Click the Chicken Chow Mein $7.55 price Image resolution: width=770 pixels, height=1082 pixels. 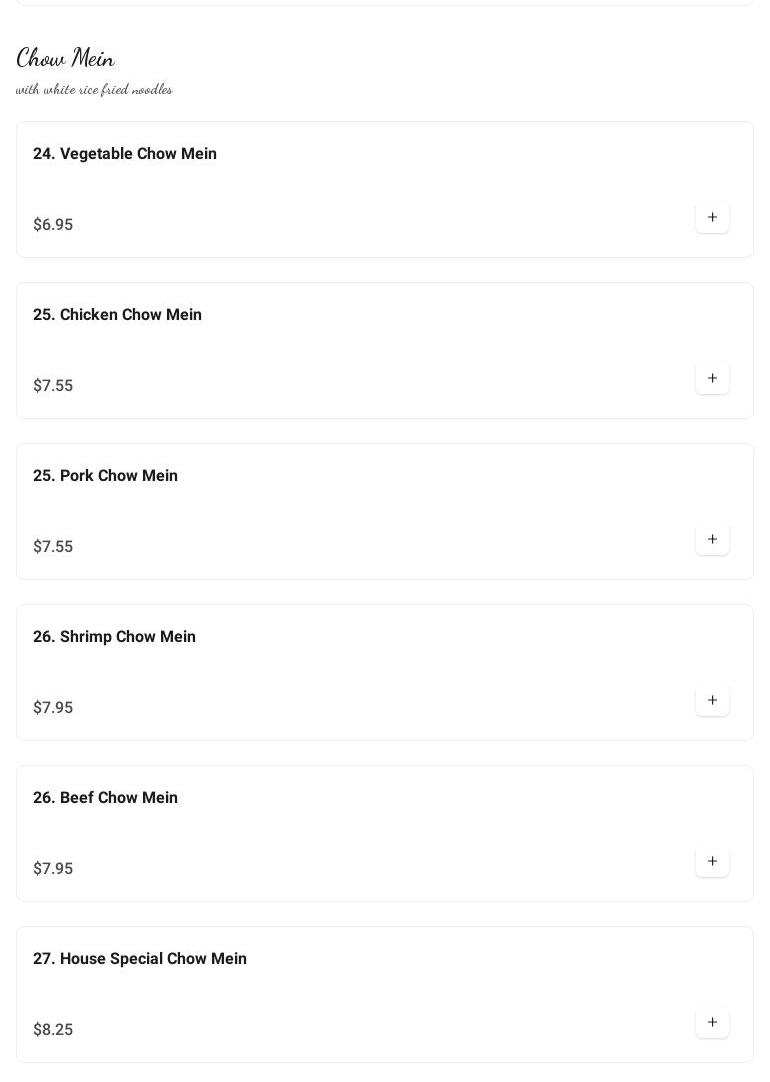[53, 386]
